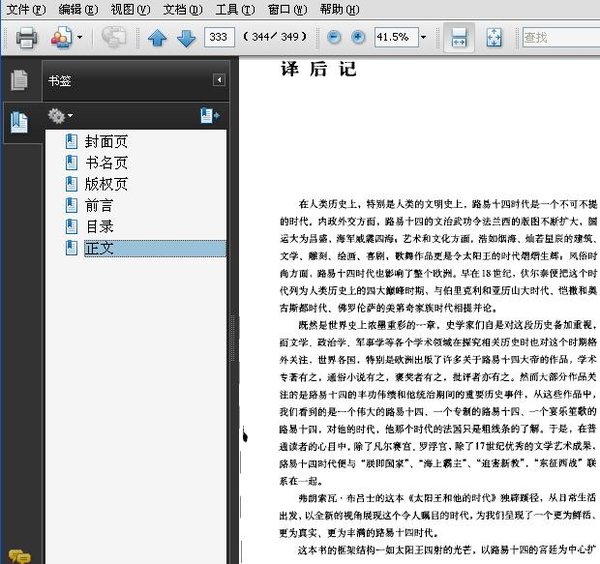Open the comments panel icon at bottom-left

[18, 555]
